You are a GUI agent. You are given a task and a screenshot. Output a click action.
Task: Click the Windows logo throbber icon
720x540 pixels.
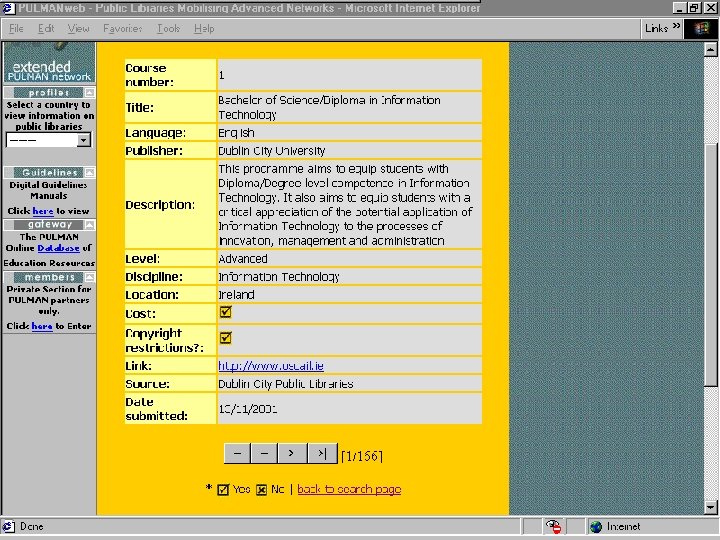701,28
